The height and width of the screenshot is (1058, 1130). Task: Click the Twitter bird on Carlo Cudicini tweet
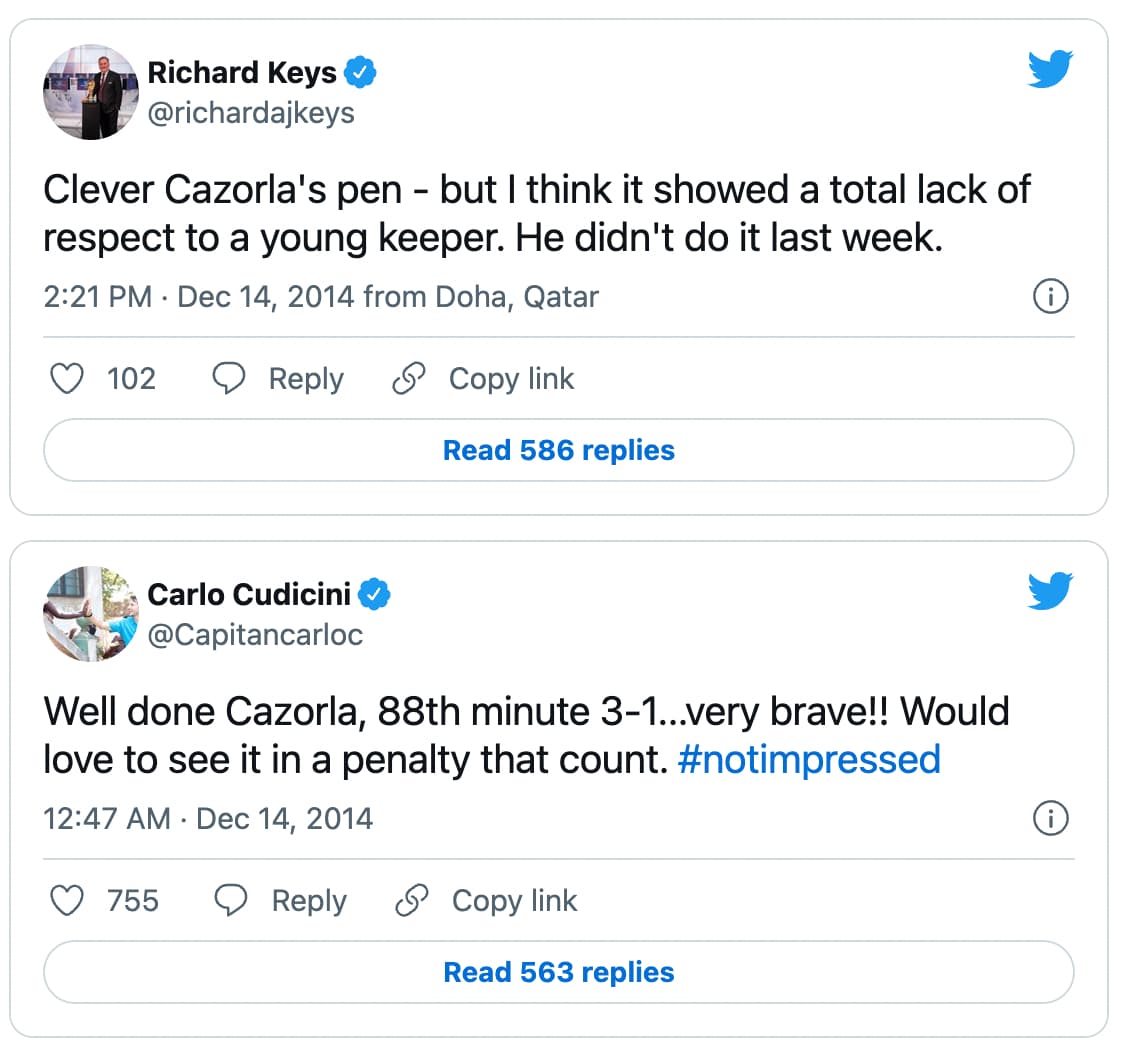[x=1050, y=590]
